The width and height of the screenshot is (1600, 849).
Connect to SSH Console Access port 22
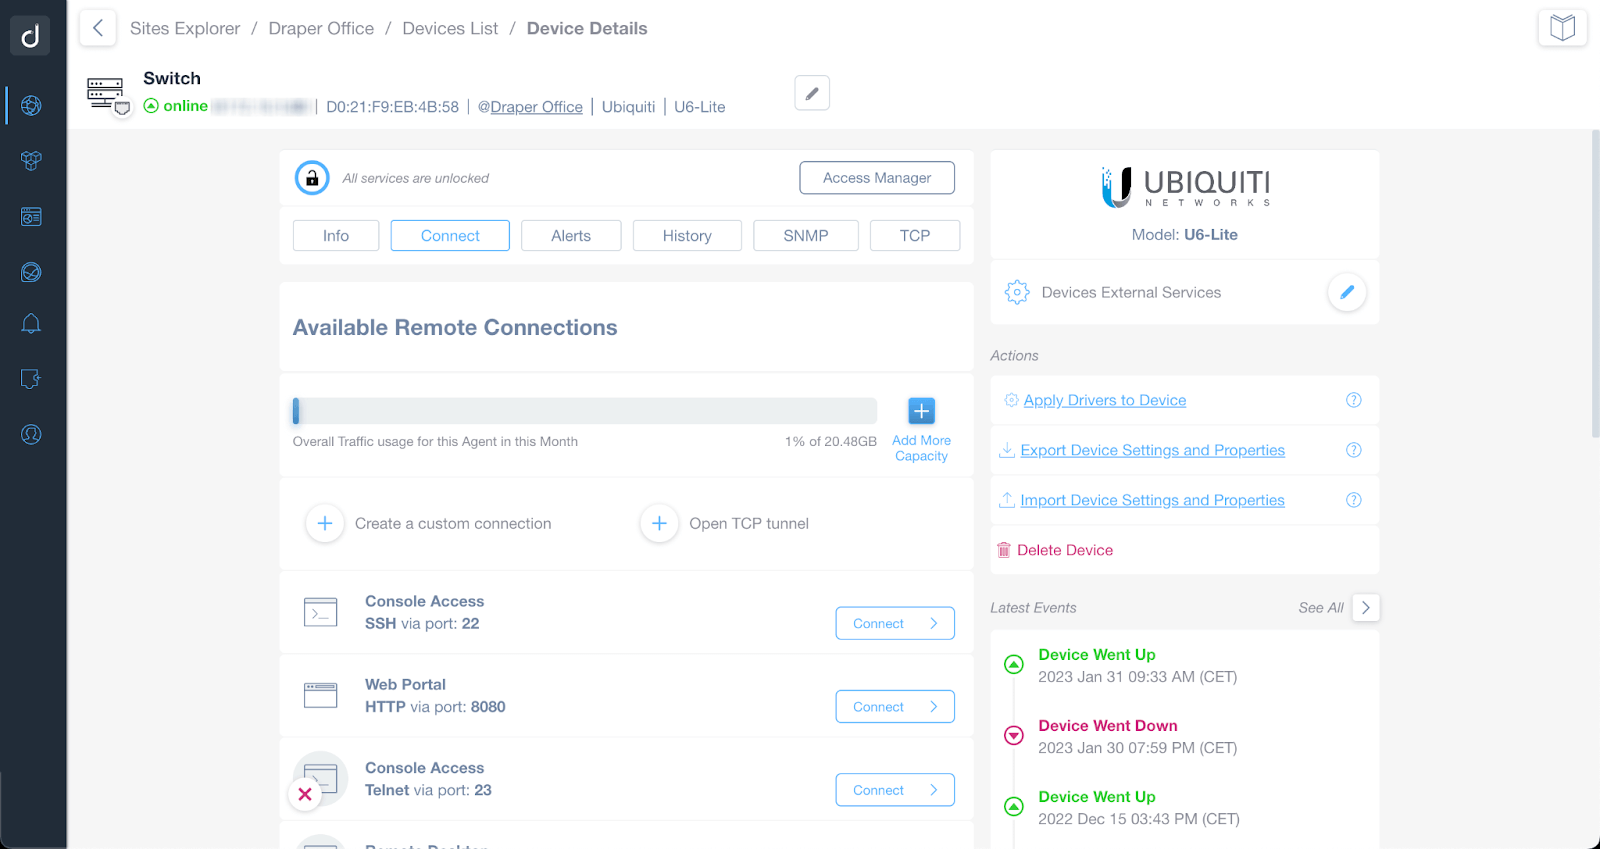[x=895, y=623]
